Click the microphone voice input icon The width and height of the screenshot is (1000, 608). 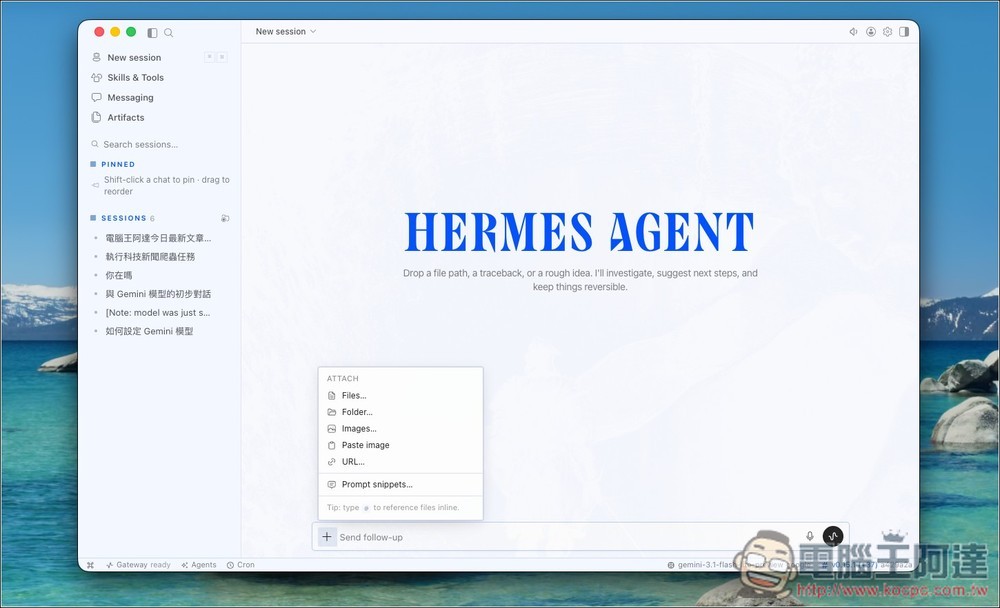pyautogui.click(x=810, y=537)
